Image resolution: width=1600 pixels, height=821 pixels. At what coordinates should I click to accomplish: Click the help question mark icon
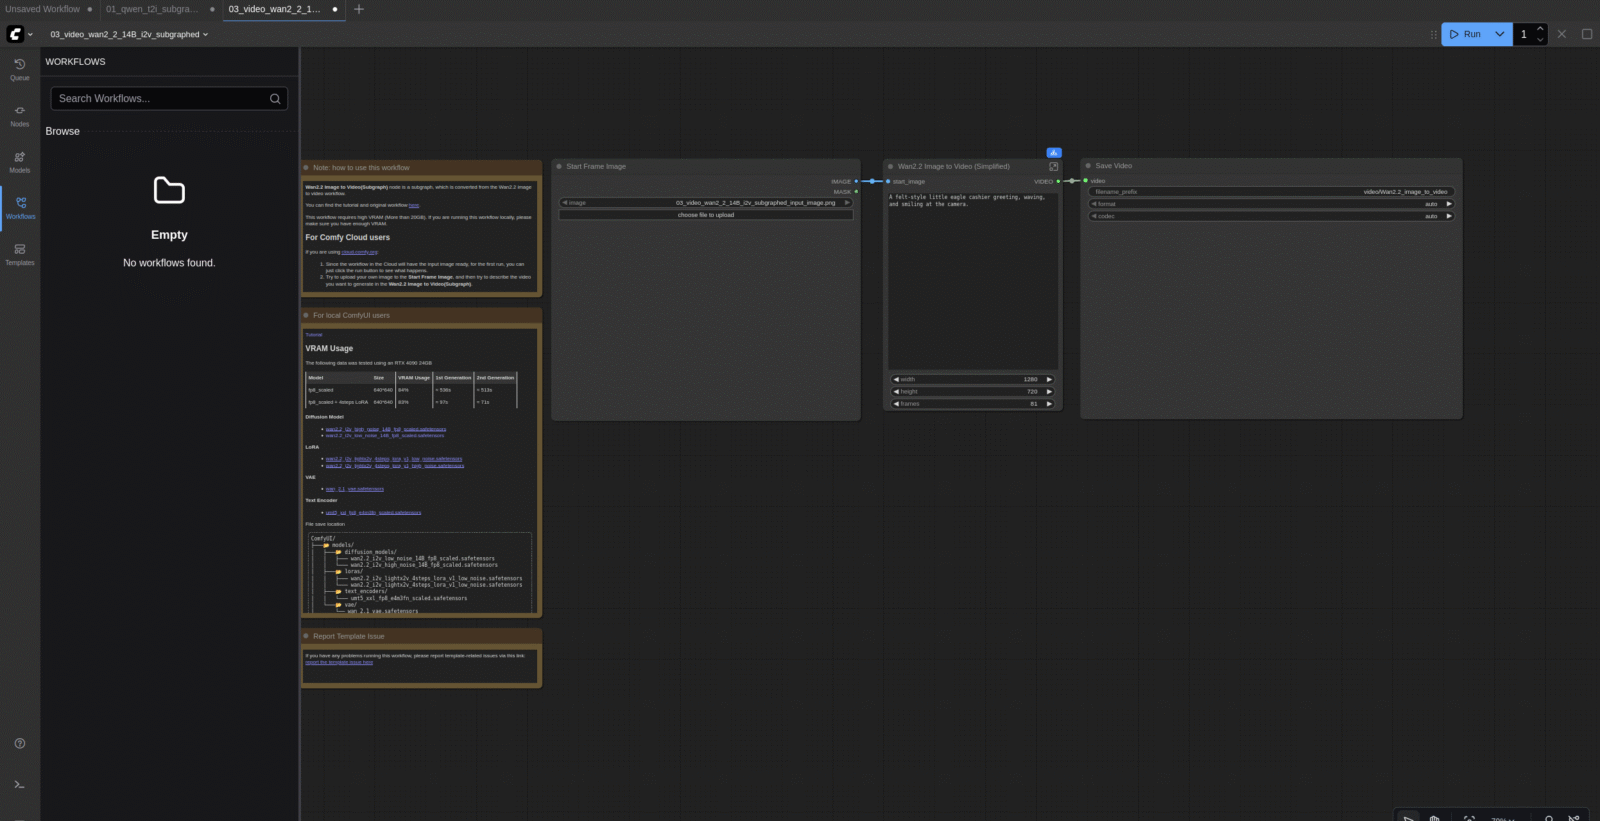click(x=19, y=743)
